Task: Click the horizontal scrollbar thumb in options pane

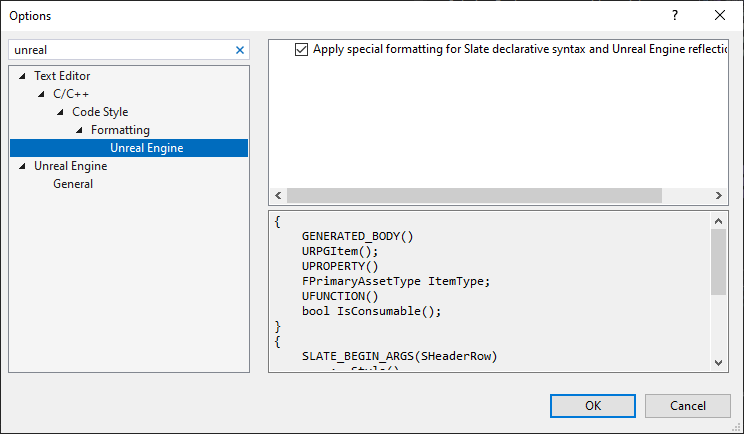Action: [474, 195]
